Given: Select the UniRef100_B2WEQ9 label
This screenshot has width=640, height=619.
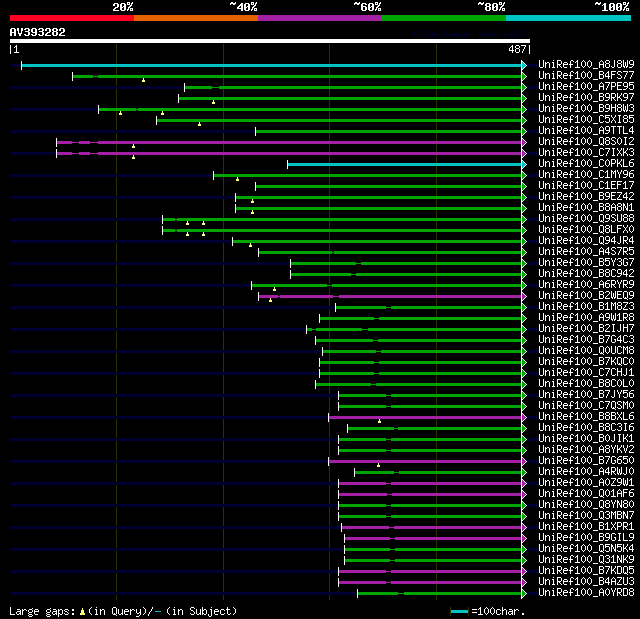Looking at the screenshot, I should click(586, 296).
